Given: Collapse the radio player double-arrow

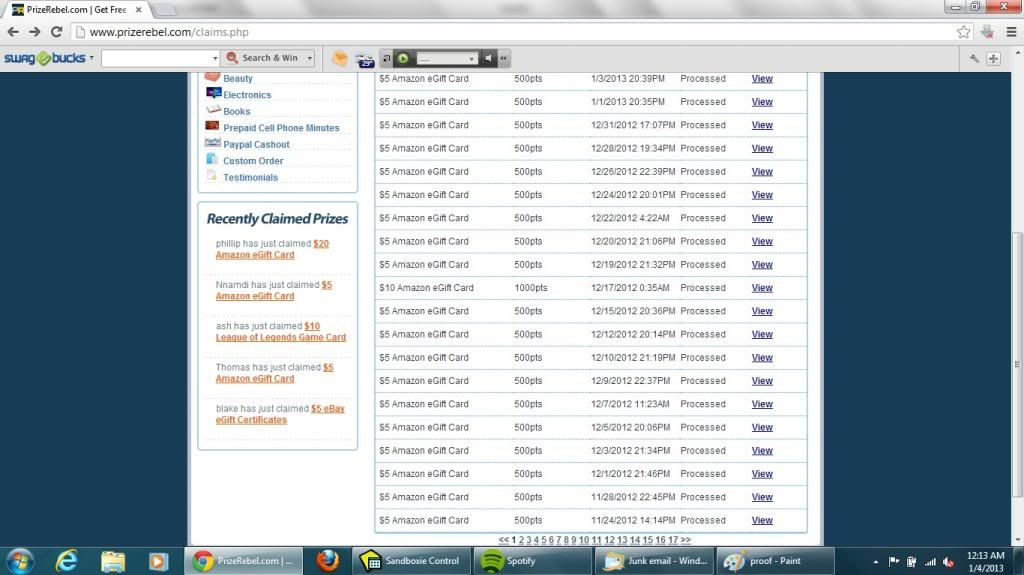Looking at the screenshot, I should coord(504,58).
